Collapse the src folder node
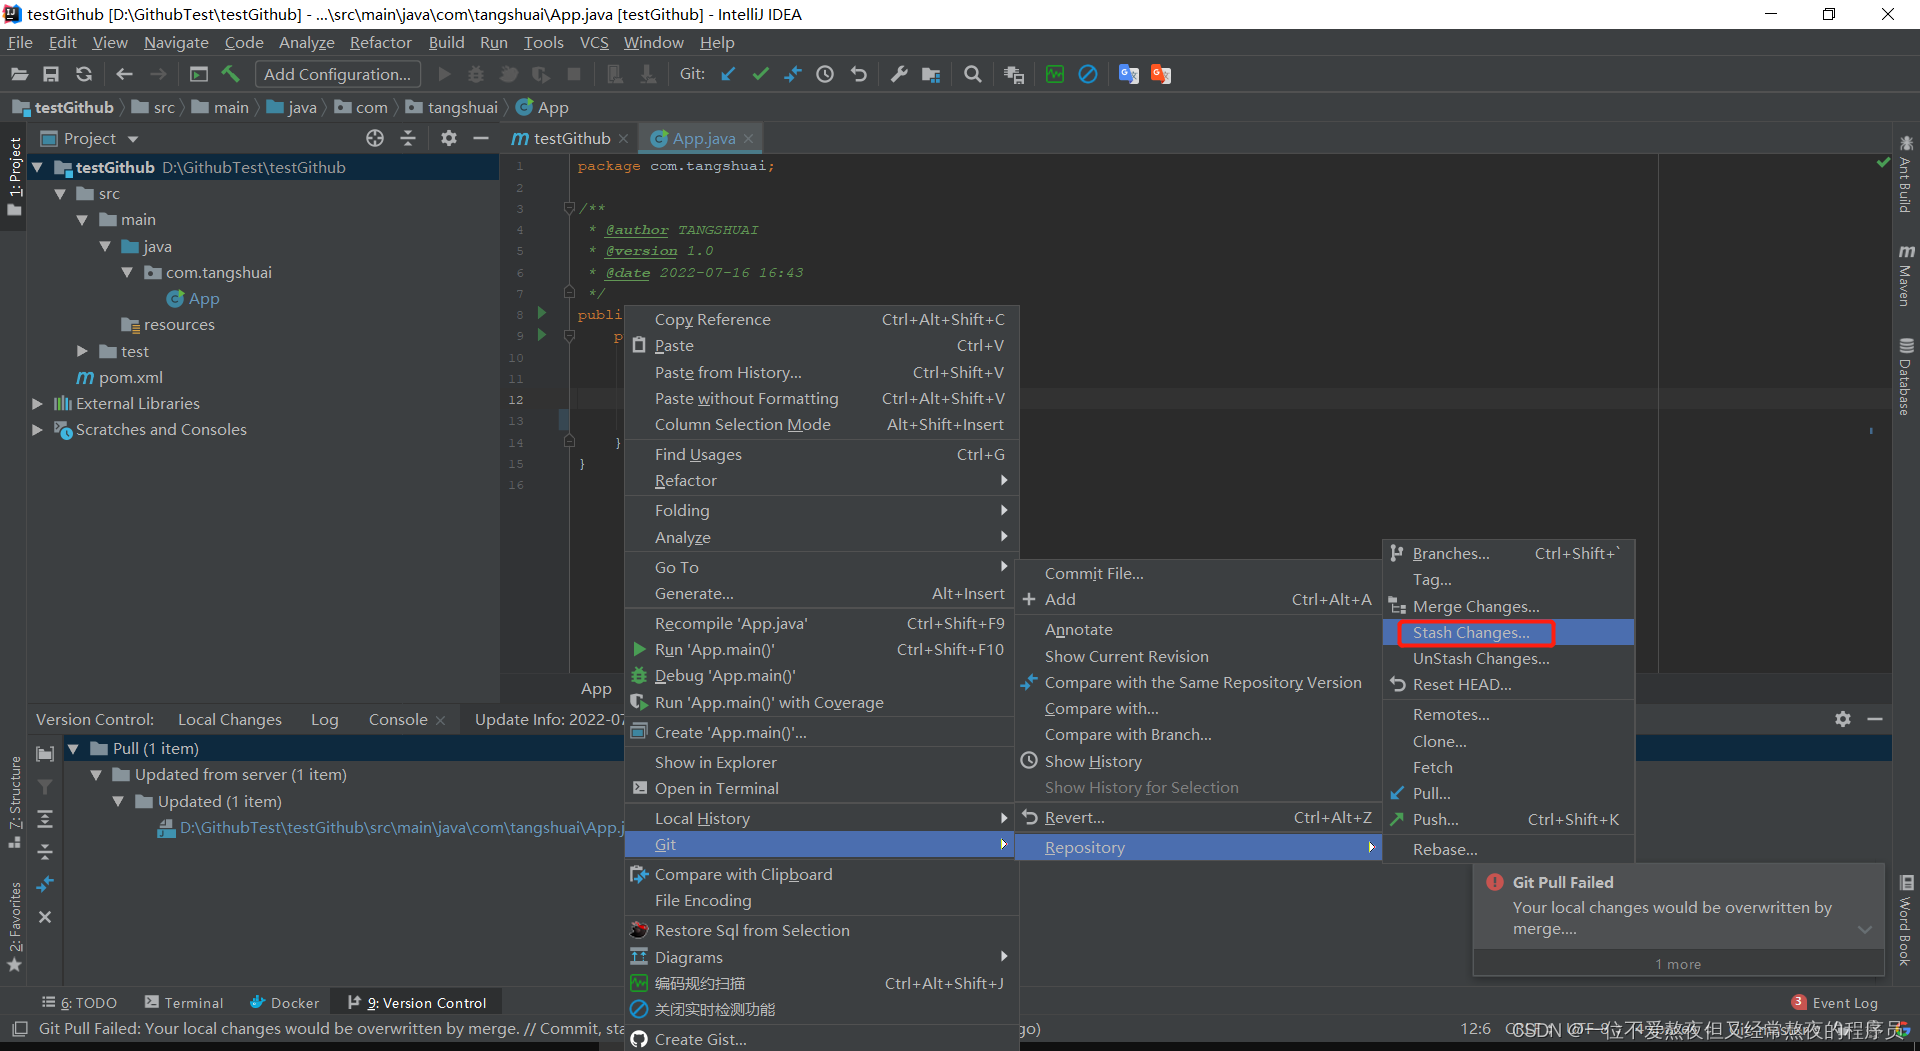 point(60,194)
